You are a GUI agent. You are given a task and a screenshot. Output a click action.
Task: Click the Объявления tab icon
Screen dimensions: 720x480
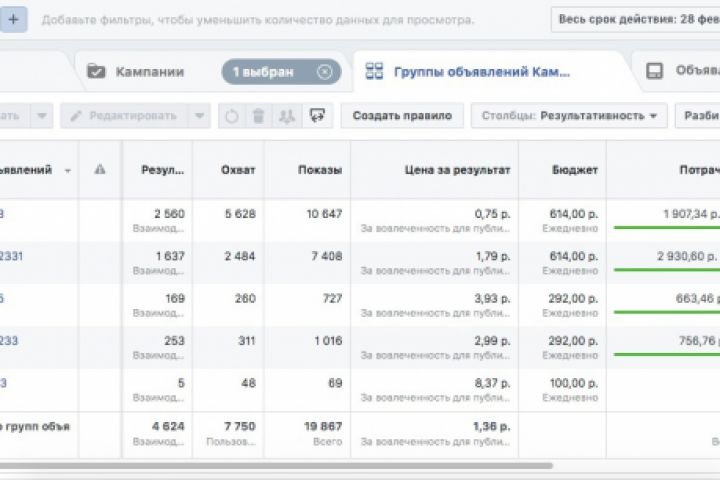click(654, 71)
